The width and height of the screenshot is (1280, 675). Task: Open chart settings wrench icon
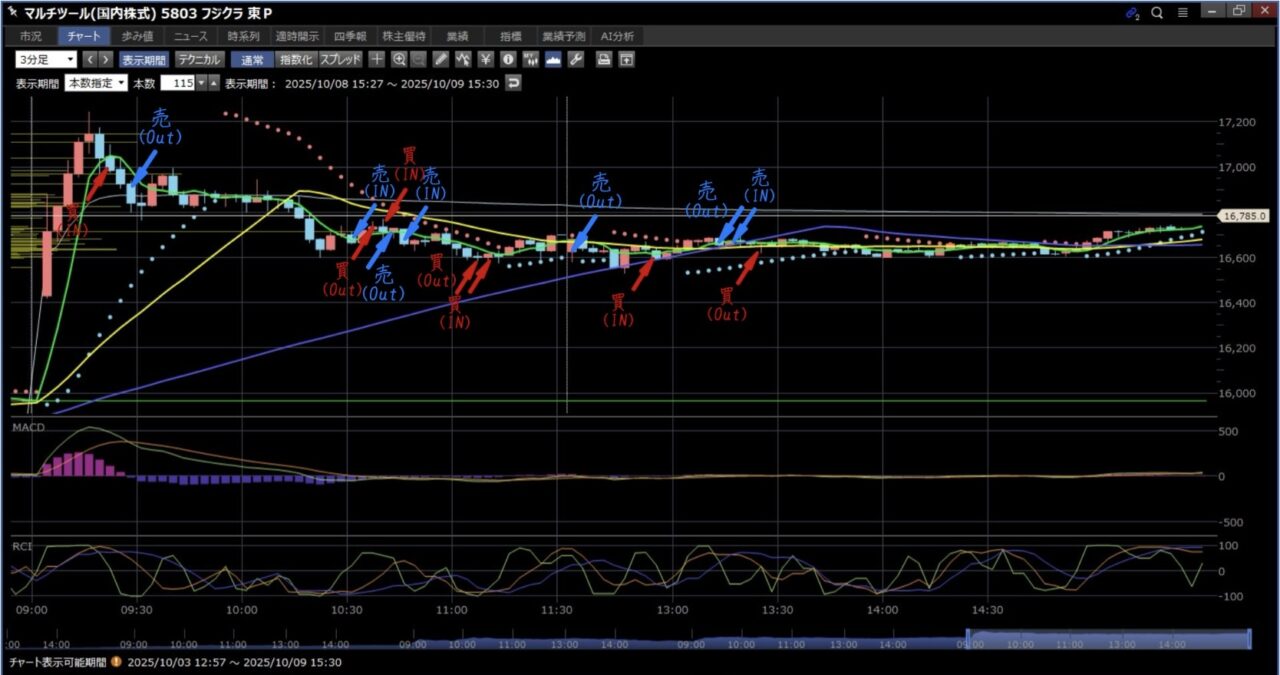(x=575, y=59)
